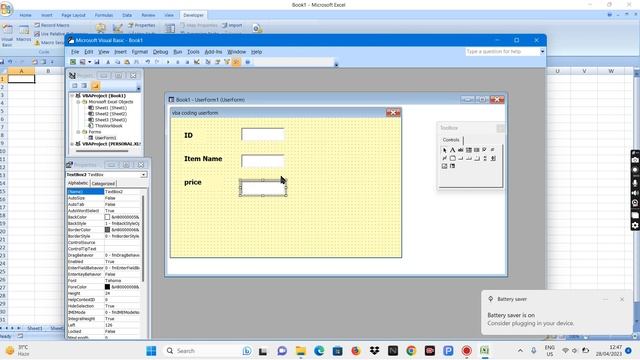Screen dimensions: 640x360
Task: Toggle Design Mode in VBA toolbar
Action: (197, 62)
